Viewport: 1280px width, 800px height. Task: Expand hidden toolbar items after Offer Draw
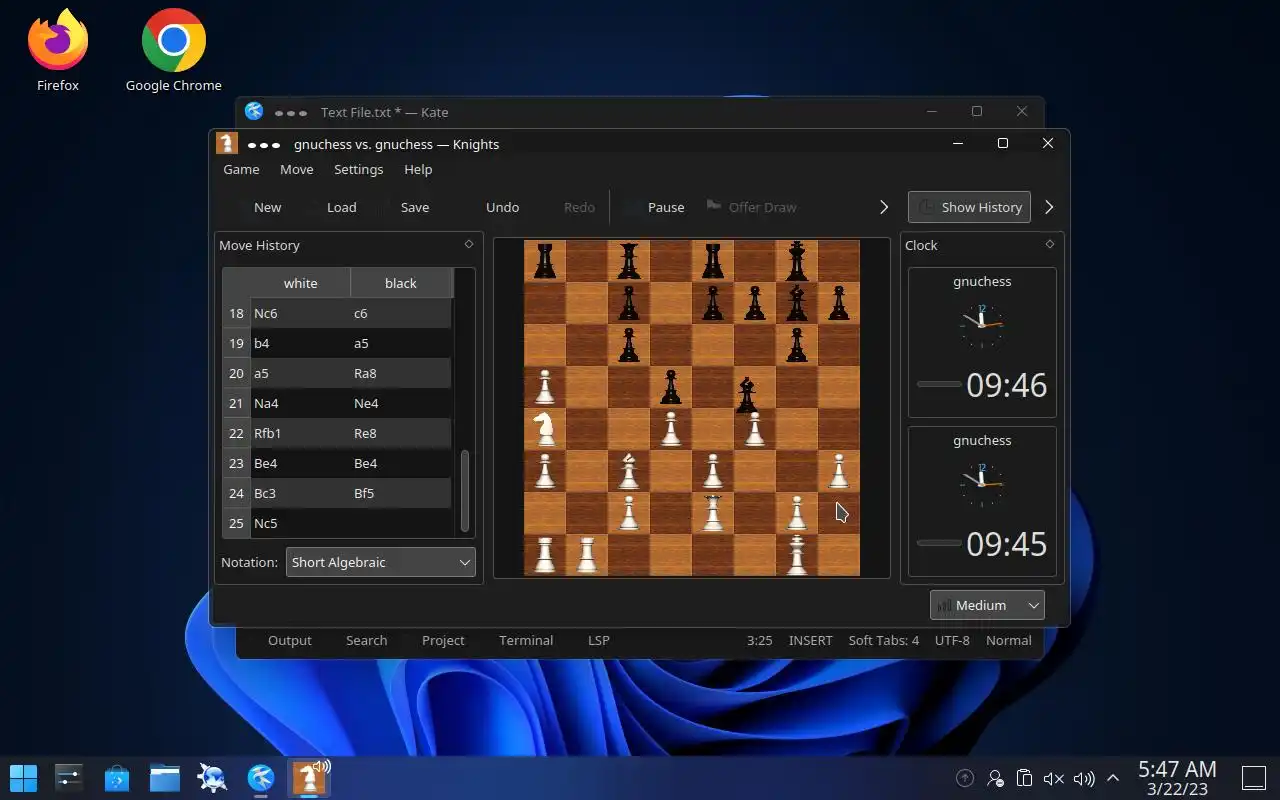coord(884,207)
